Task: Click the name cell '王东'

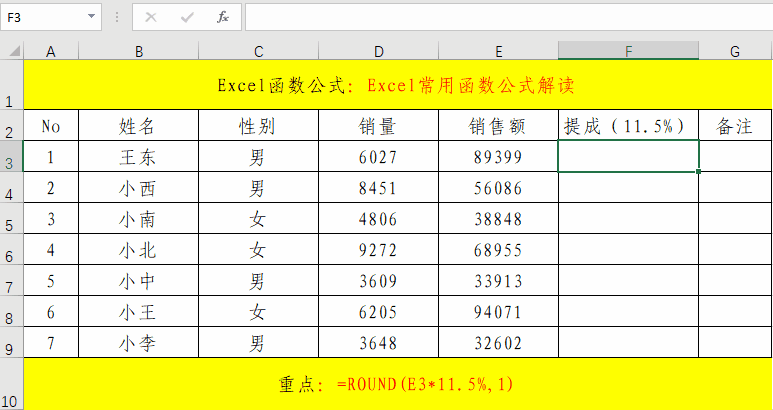Action: pyautogui.click(x=139, y=157)
